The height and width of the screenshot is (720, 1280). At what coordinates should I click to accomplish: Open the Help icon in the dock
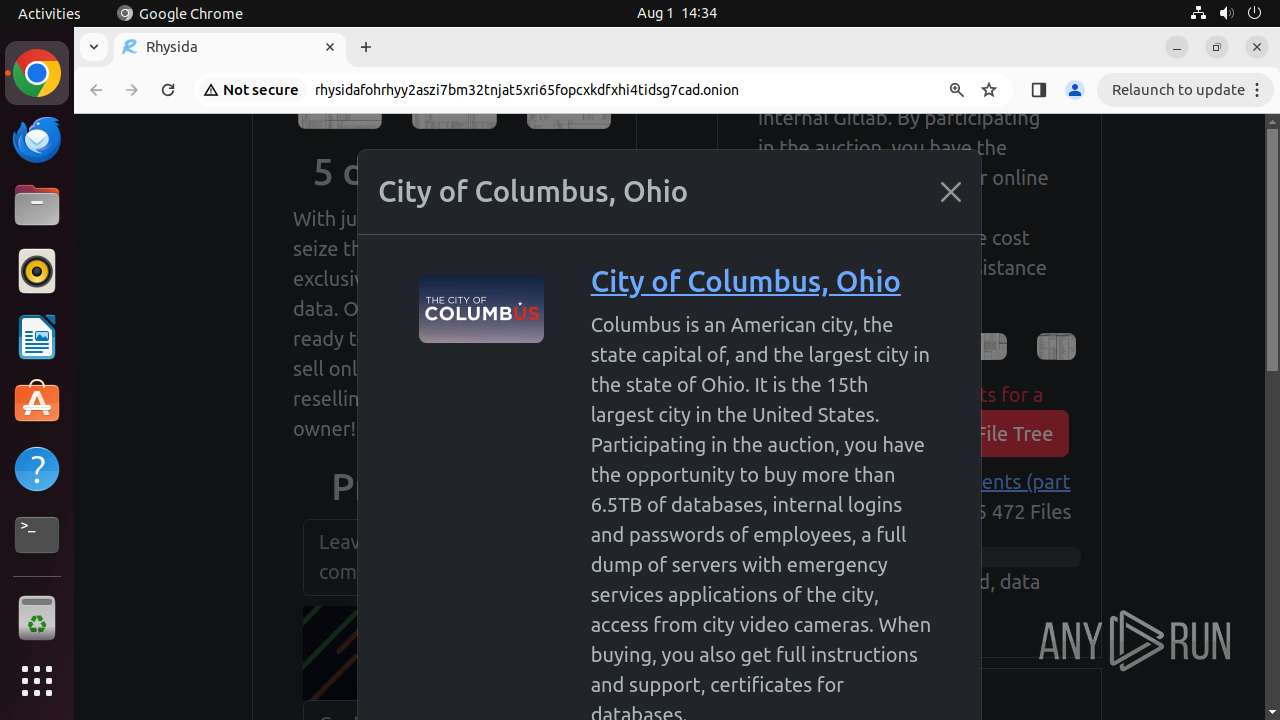[x=37, y=469]
